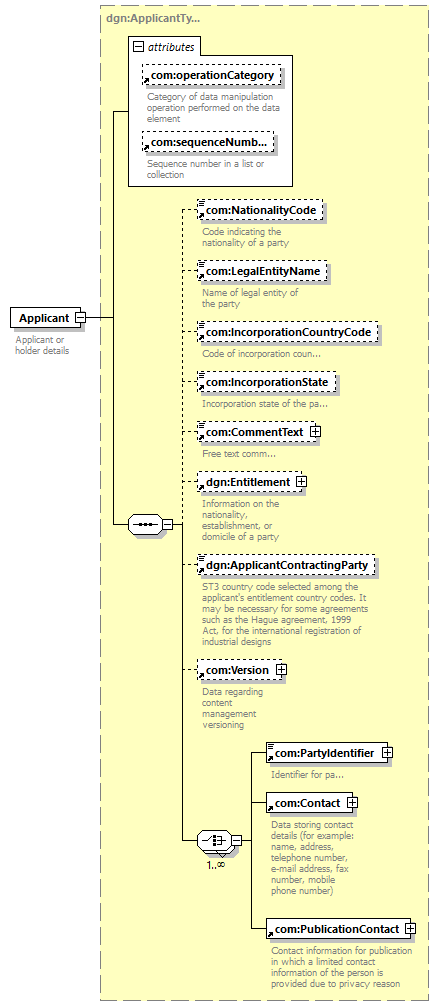Expand the com:Version plus icon

pyautogui.click(x=281, y=670)
